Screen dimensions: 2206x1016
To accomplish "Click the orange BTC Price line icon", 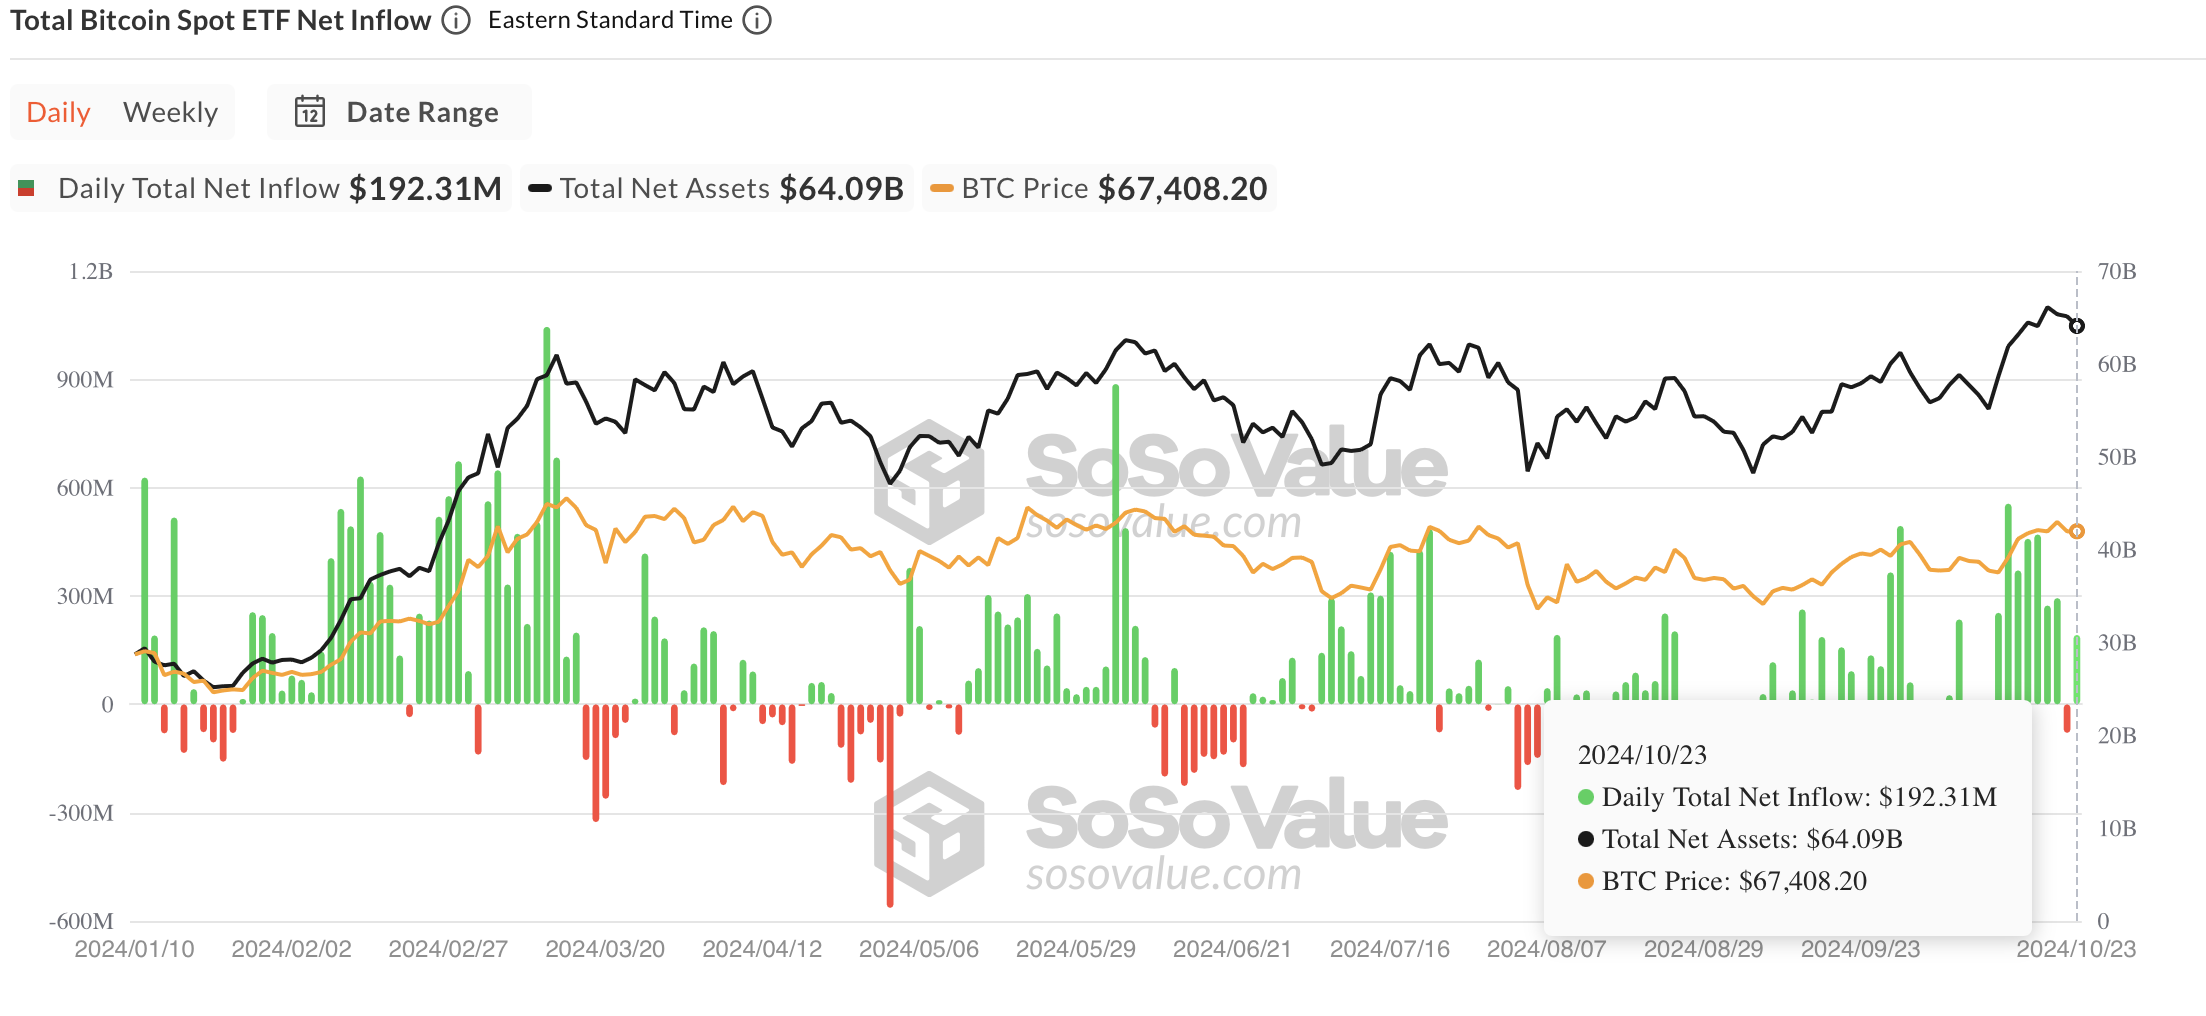I will click(x=941, y=188).
